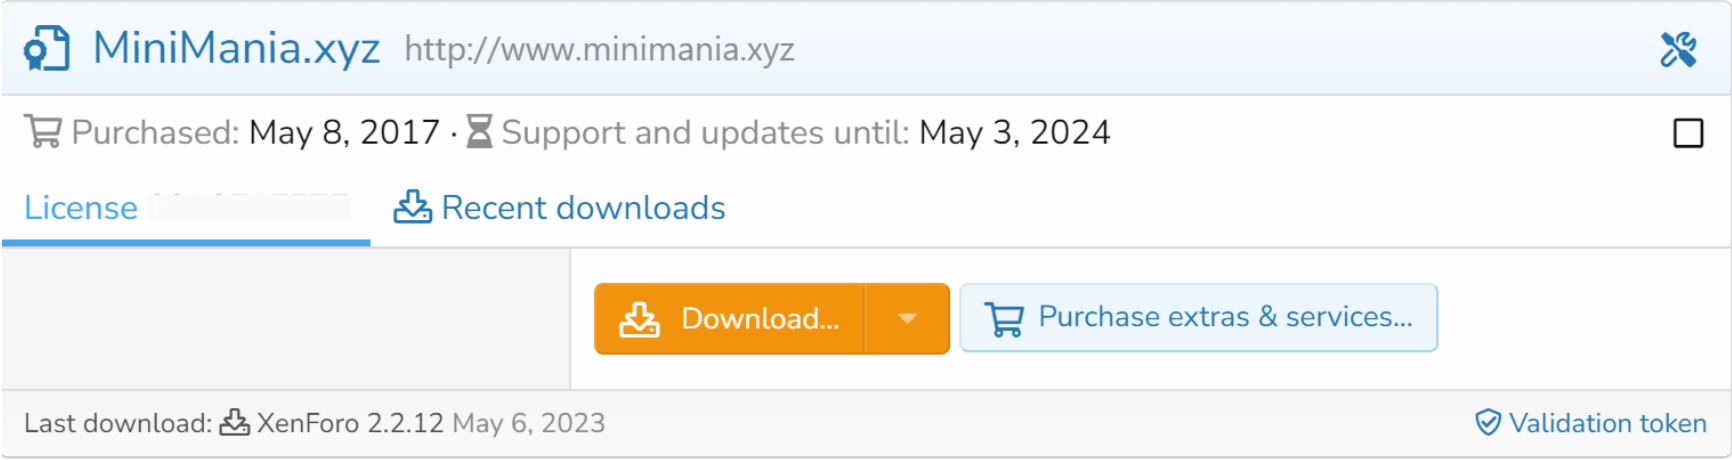Click the shield icon next to Validation token
Screen dimensions: 1732x460
pos(1488,423)
